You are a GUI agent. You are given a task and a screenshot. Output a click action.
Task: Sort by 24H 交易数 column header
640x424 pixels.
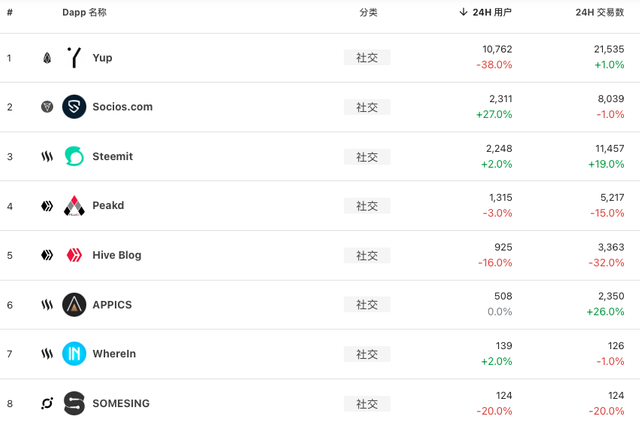point(600,12)
